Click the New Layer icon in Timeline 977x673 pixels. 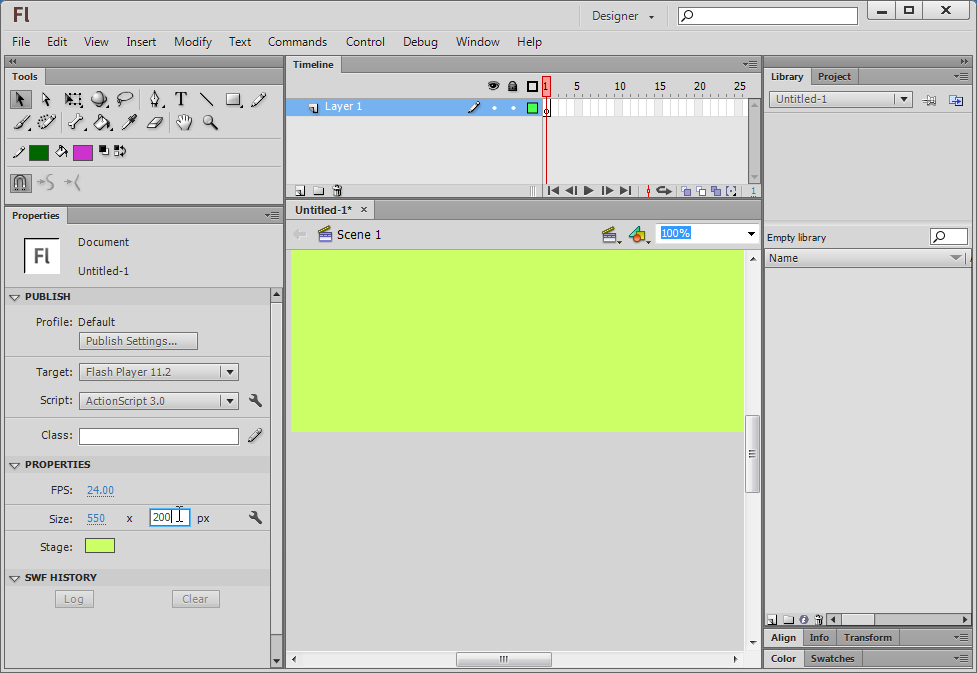(x=299, y=190)
